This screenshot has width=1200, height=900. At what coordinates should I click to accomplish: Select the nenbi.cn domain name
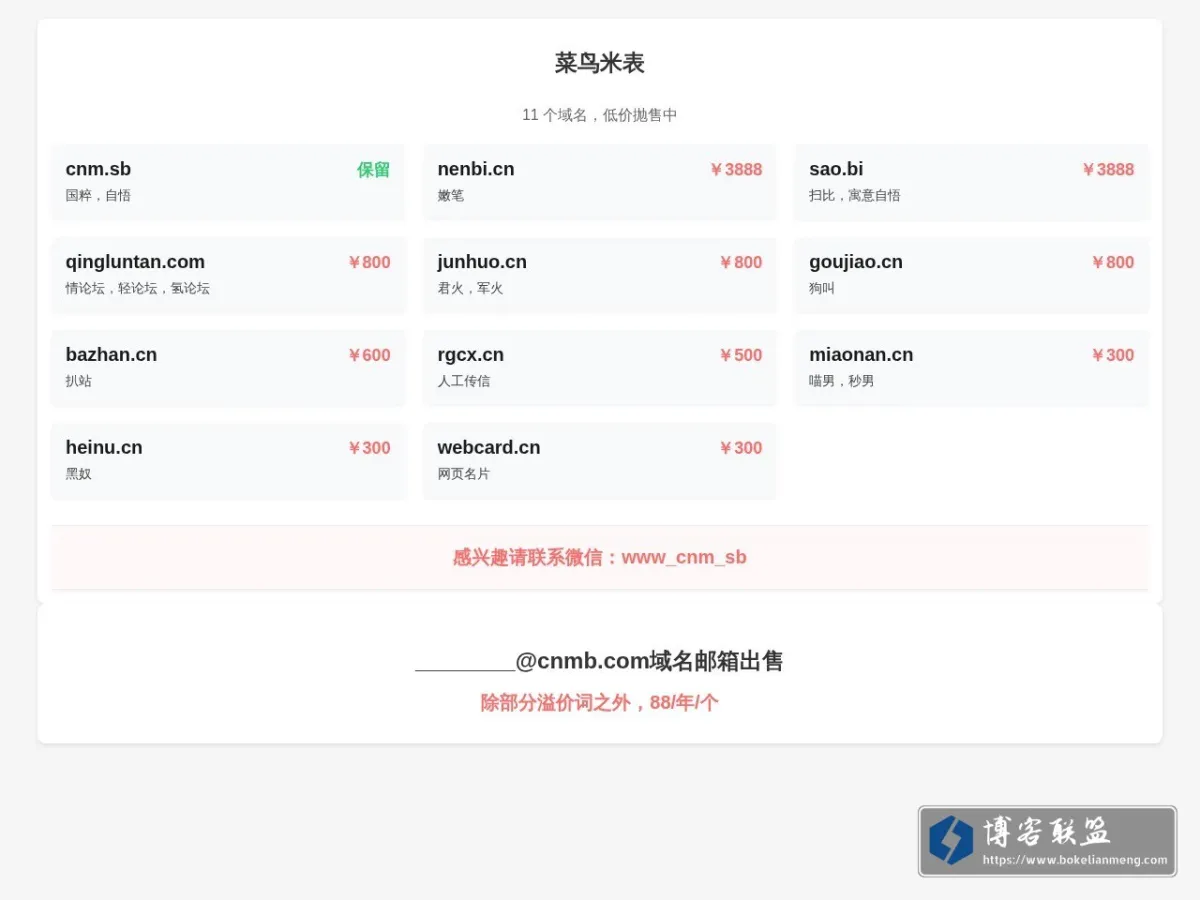[476, 169]
